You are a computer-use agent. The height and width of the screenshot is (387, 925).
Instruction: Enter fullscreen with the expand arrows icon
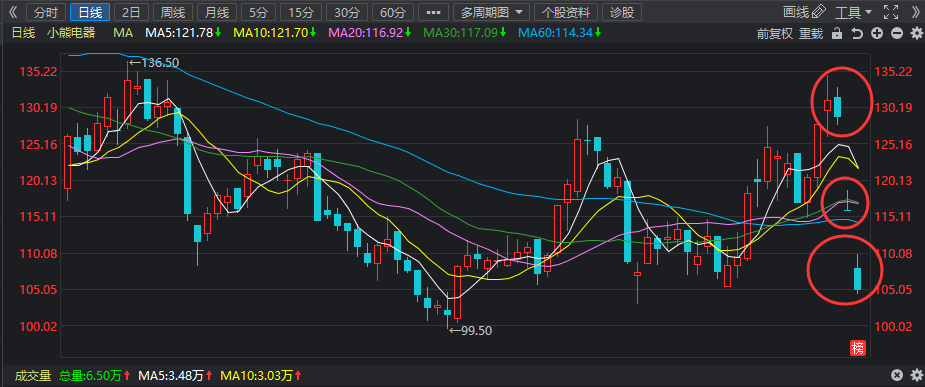click(891, 12)
